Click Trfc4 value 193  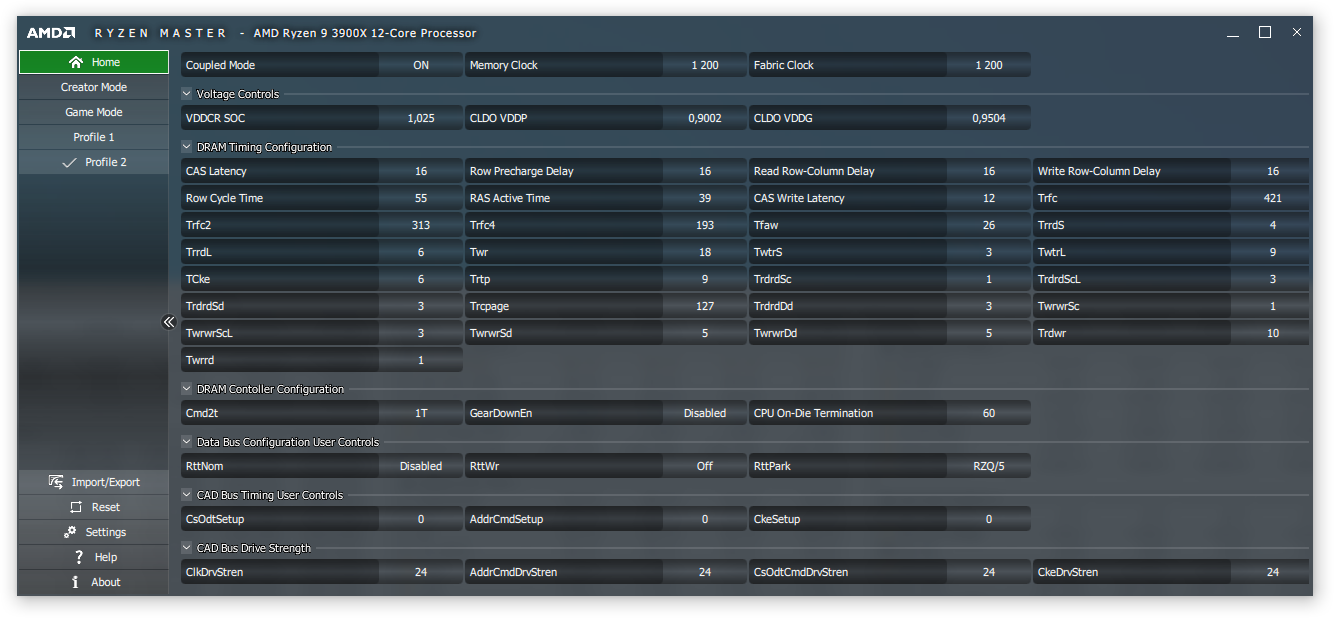point(705,225)
